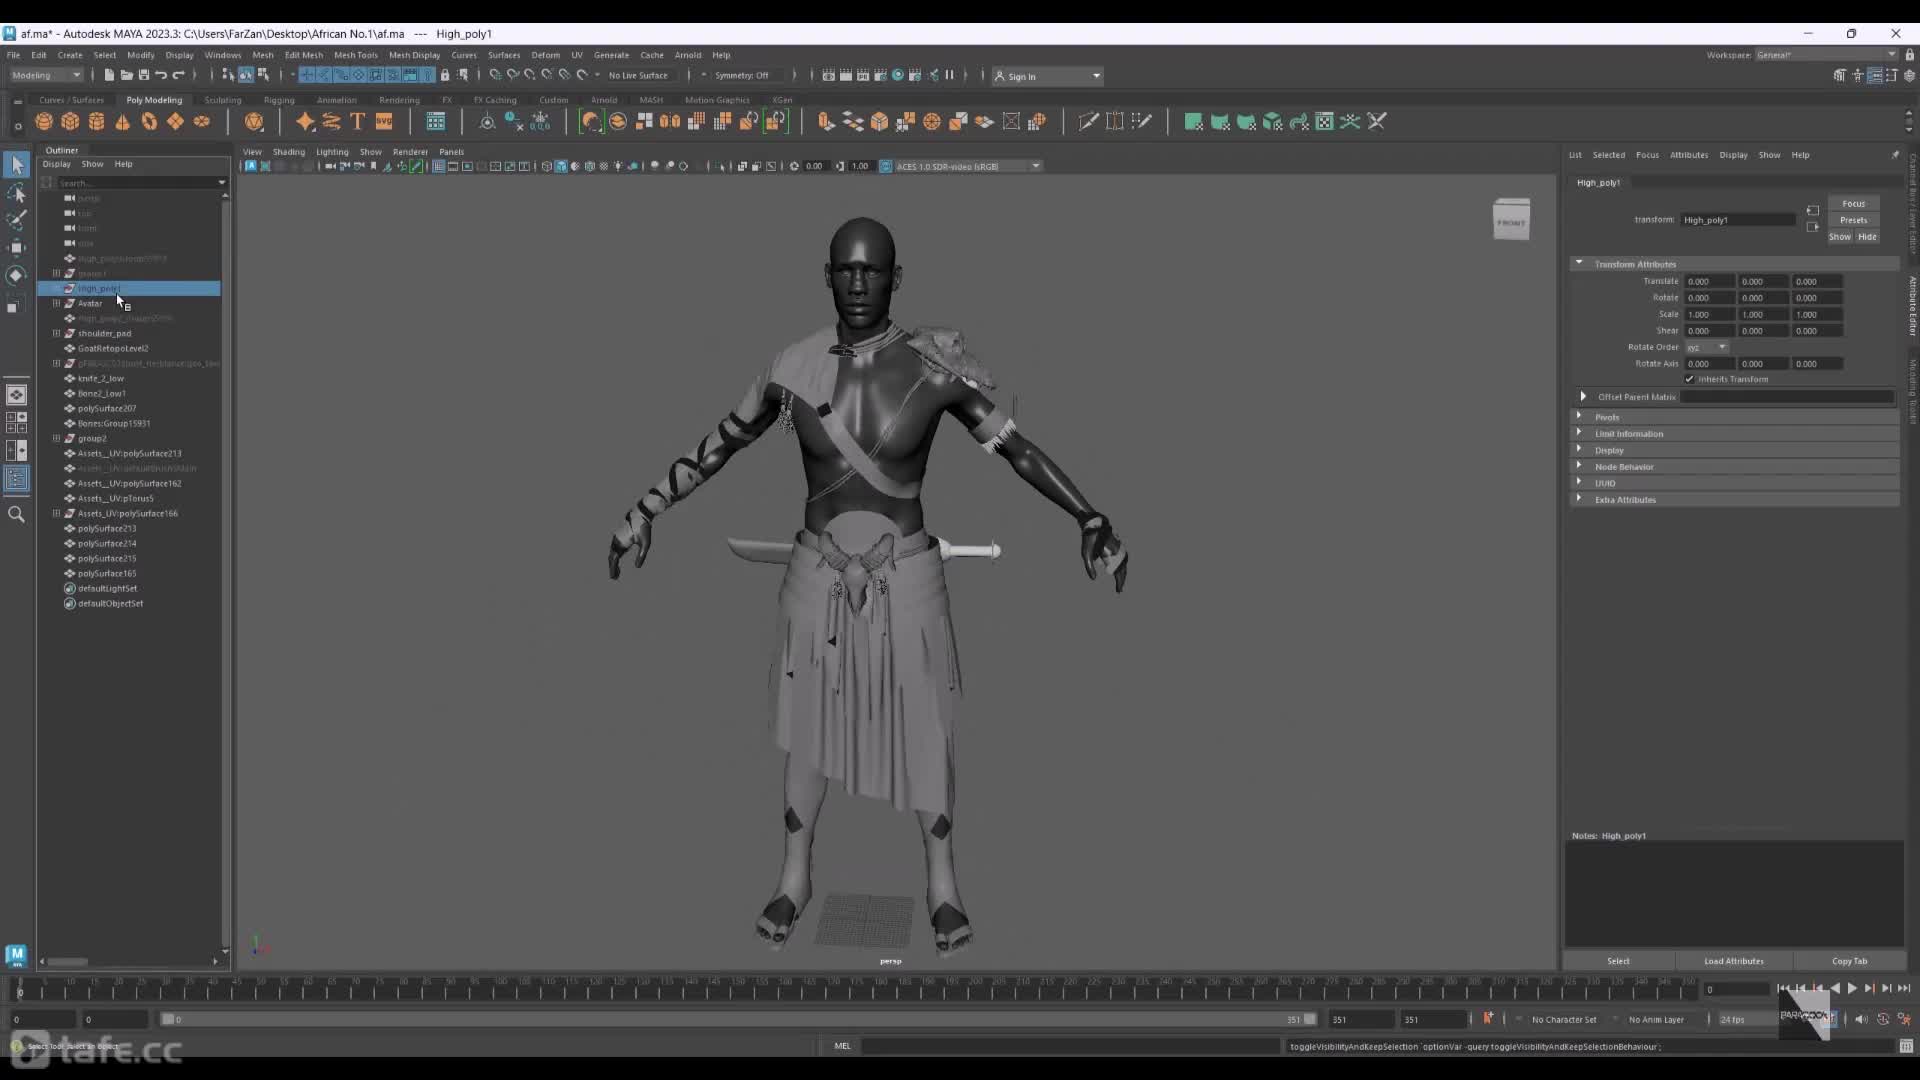Open the Edit Mesh menu

303,55
